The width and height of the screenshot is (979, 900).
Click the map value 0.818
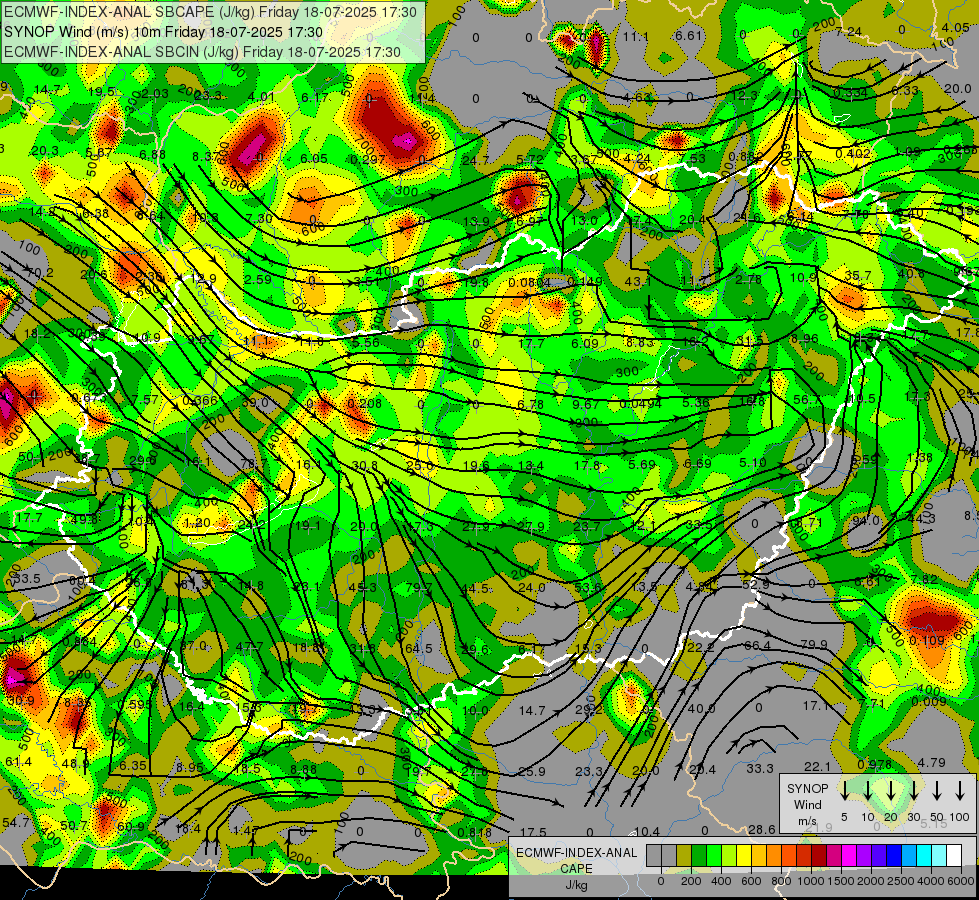475,832
